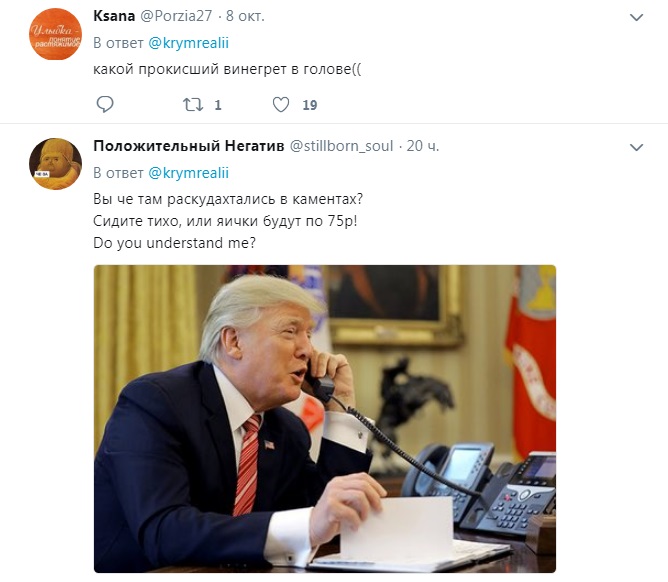668x582 pixels.
Task: Open tweet text Do you understand me?
Action: tap(175, 243)
